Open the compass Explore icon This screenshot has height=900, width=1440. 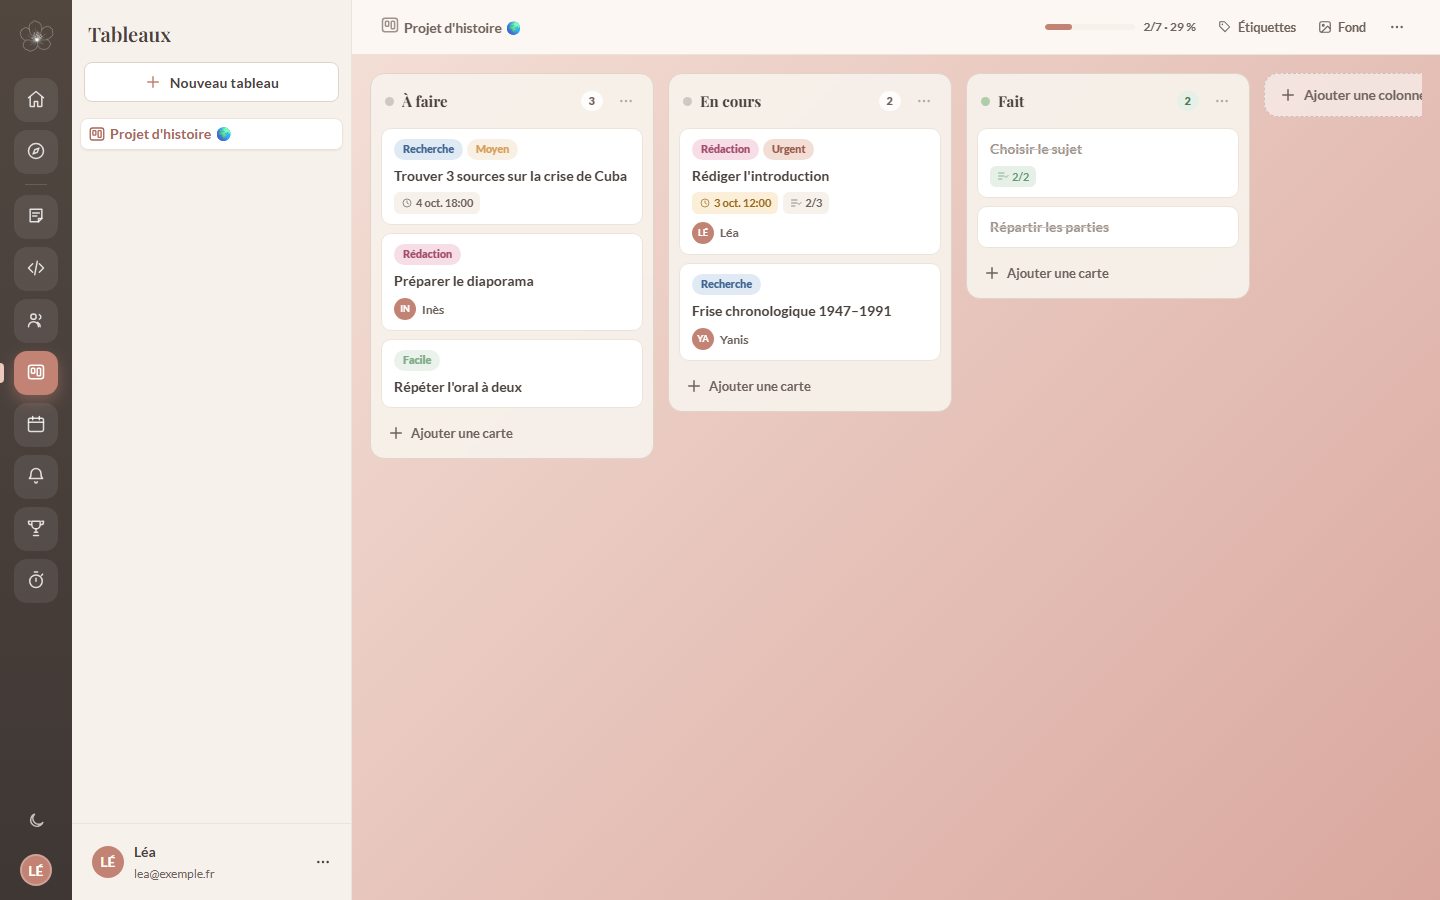(x=36, y=151)
